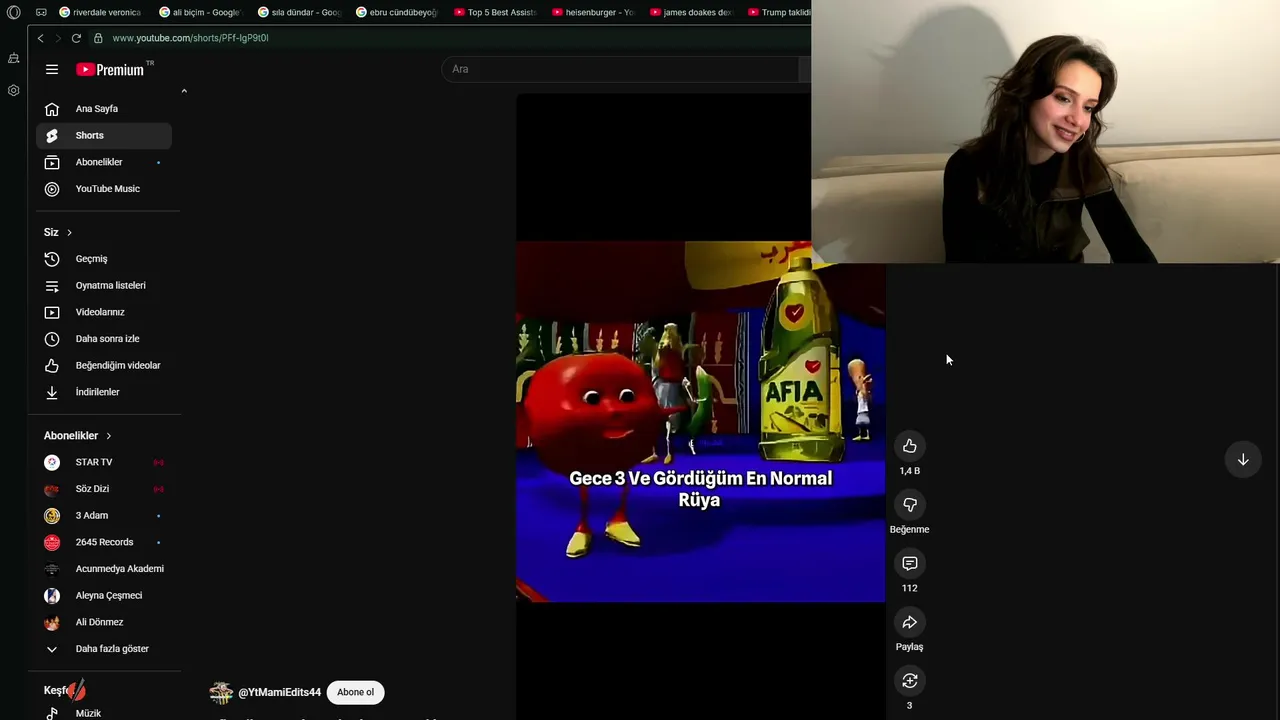Open browser sidebar extensions icon
The image size is (1280, 720).
[14, 58]
